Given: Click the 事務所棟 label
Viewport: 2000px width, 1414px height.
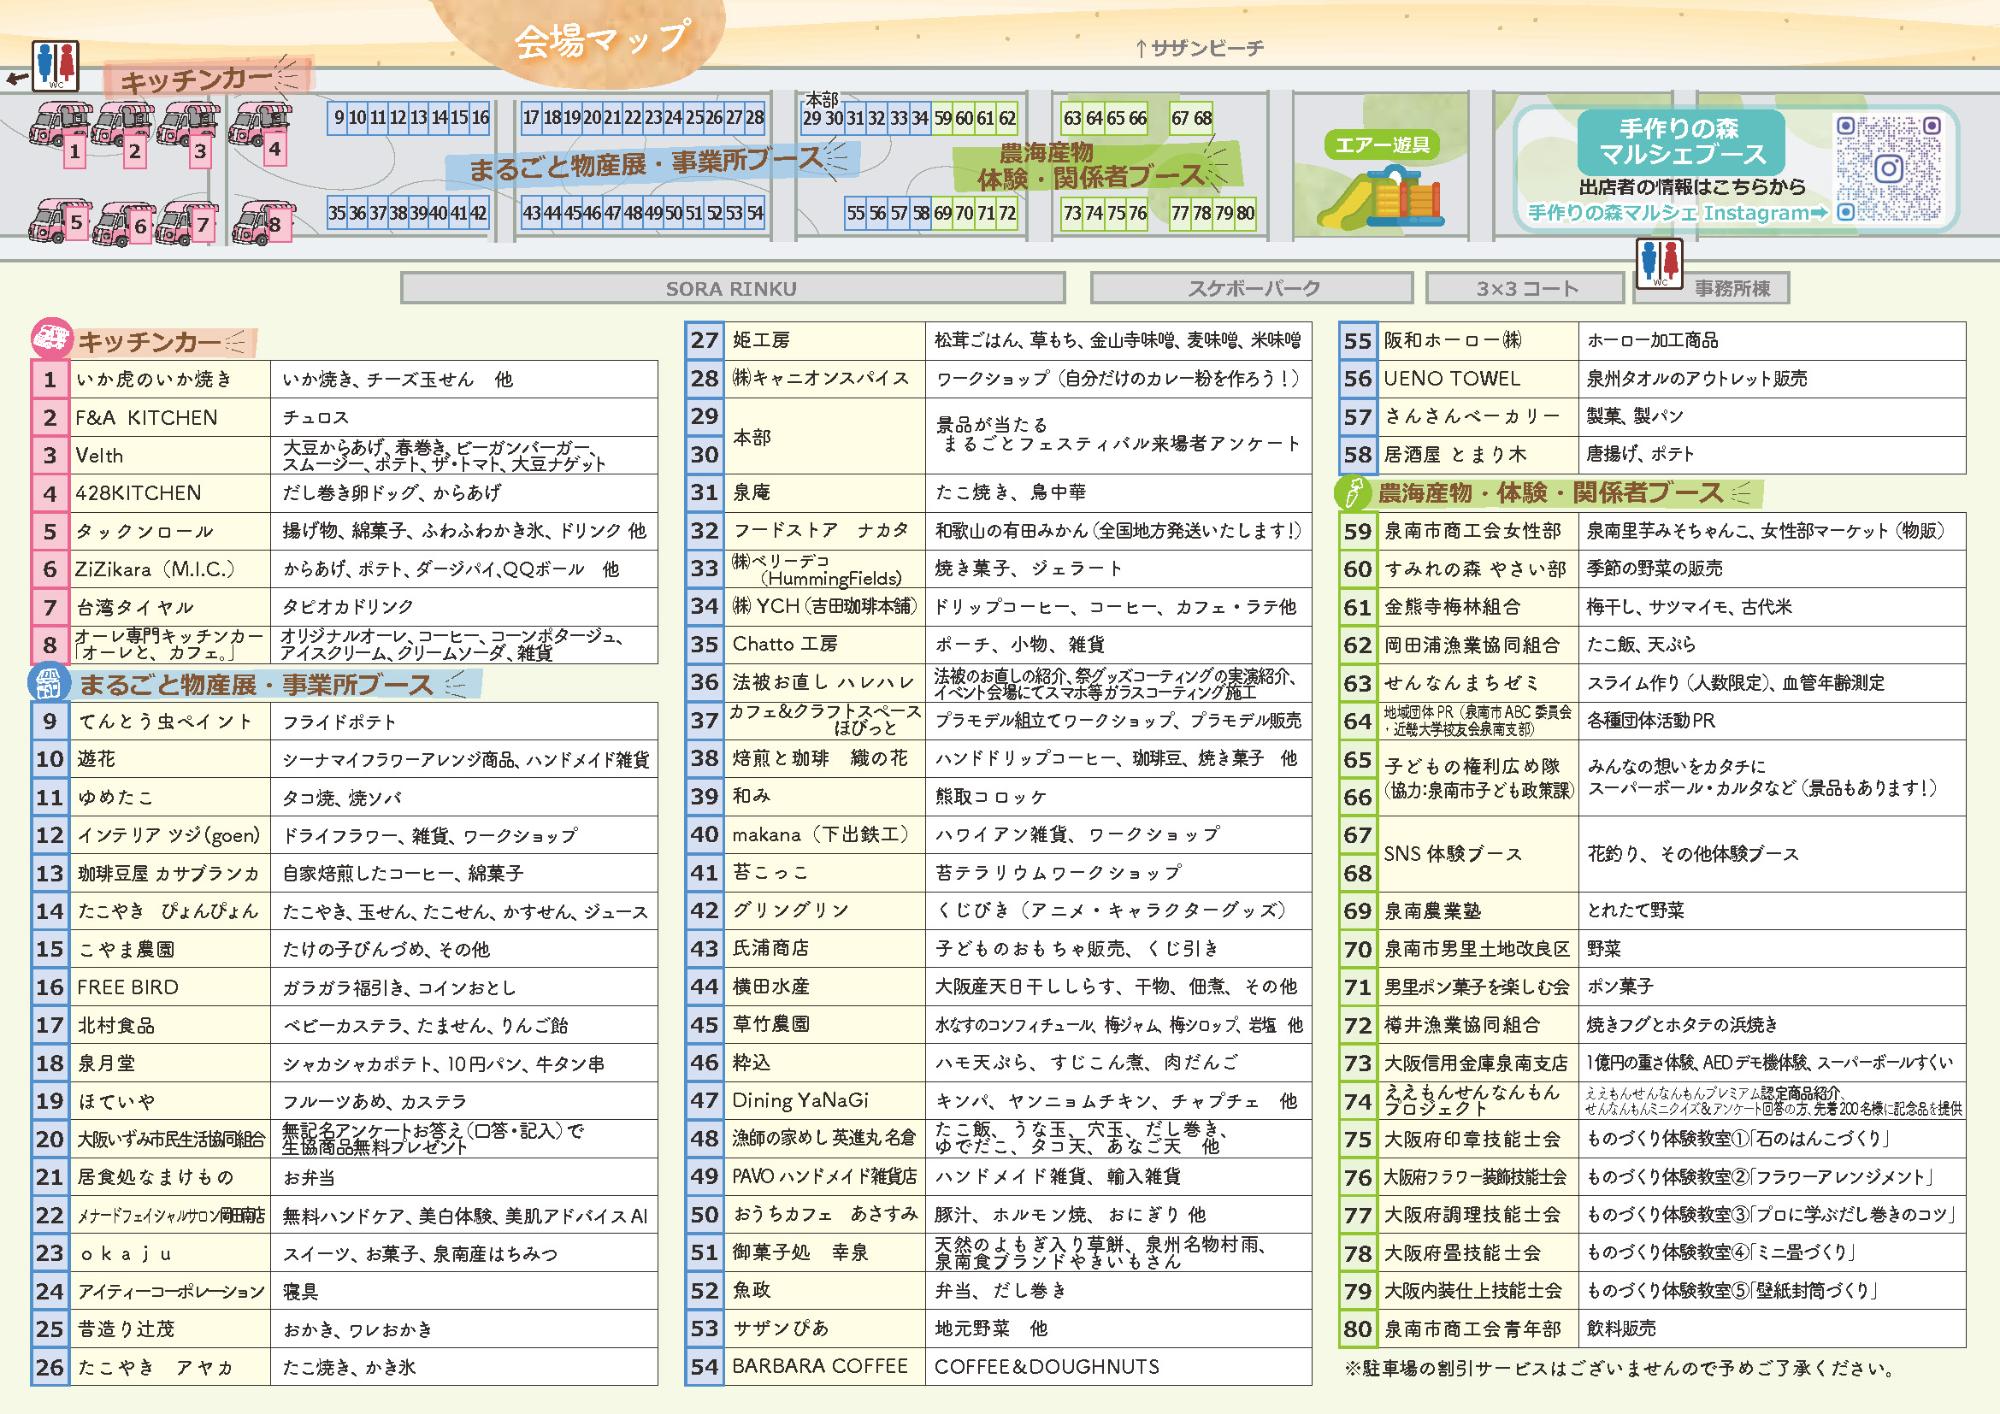Looking at the screenshot, I should pyautogui.click(x=1731, y=288).
